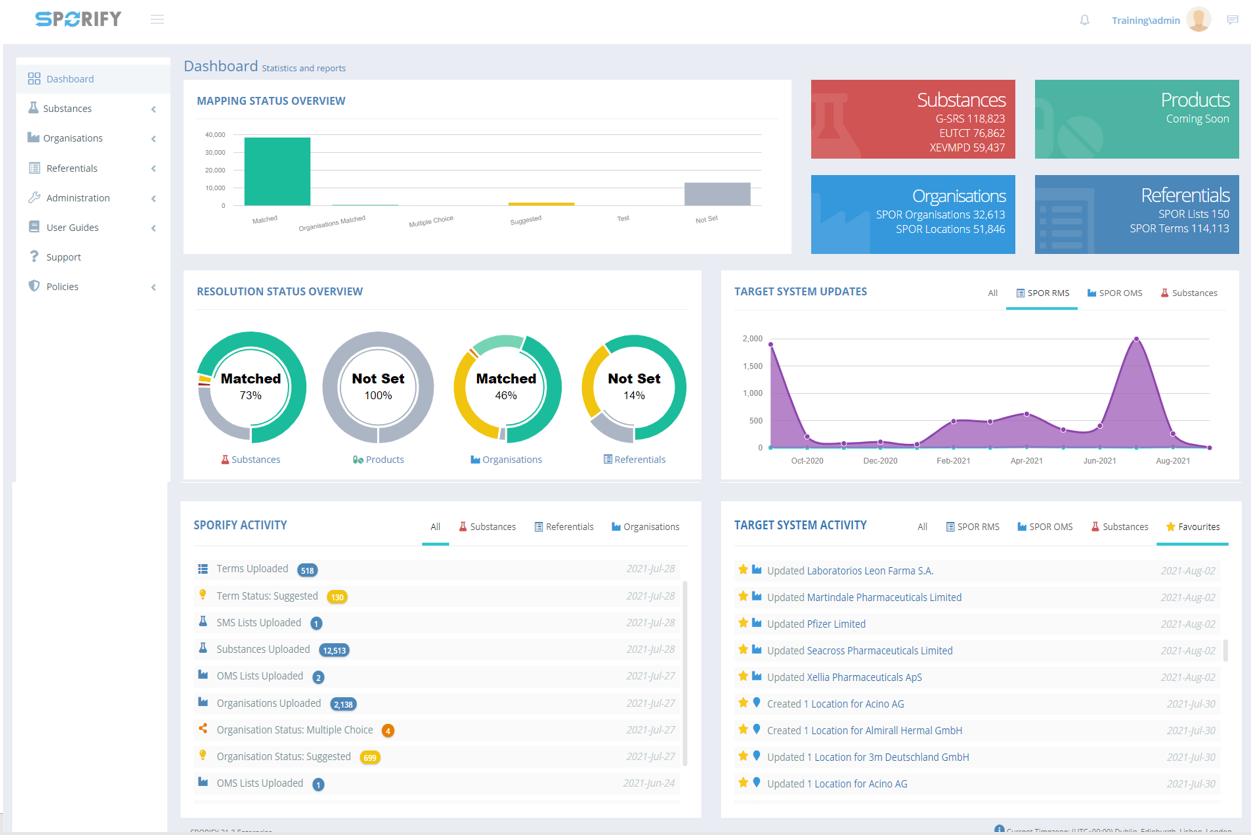This screenshot has height=835, width=1251.
Task: Click the Substances Uploaded 12,513 badge
Action: 334,650
